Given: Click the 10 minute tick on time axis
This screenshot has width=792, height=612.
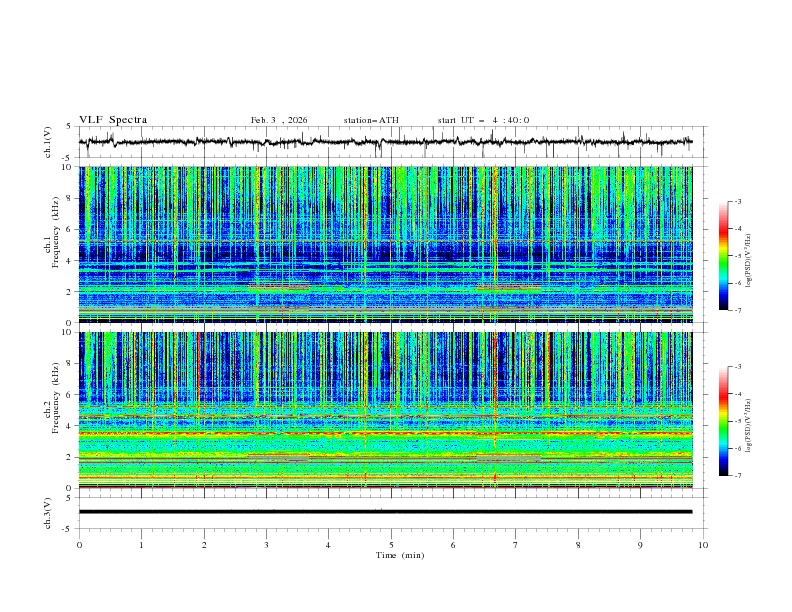Looking at the screenshot, I should coord(704,545).
